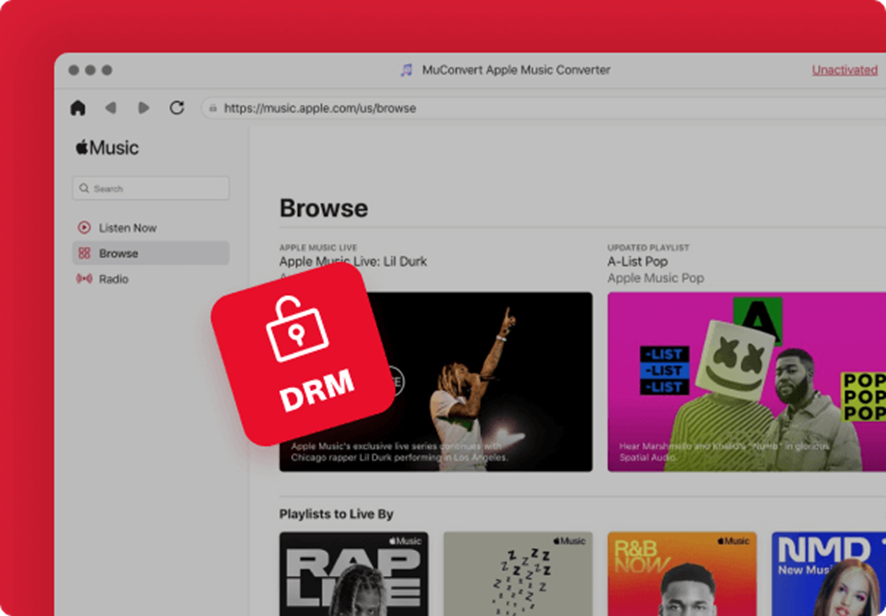Click the Lil Durk banner caption text

[x=399, y=452]
